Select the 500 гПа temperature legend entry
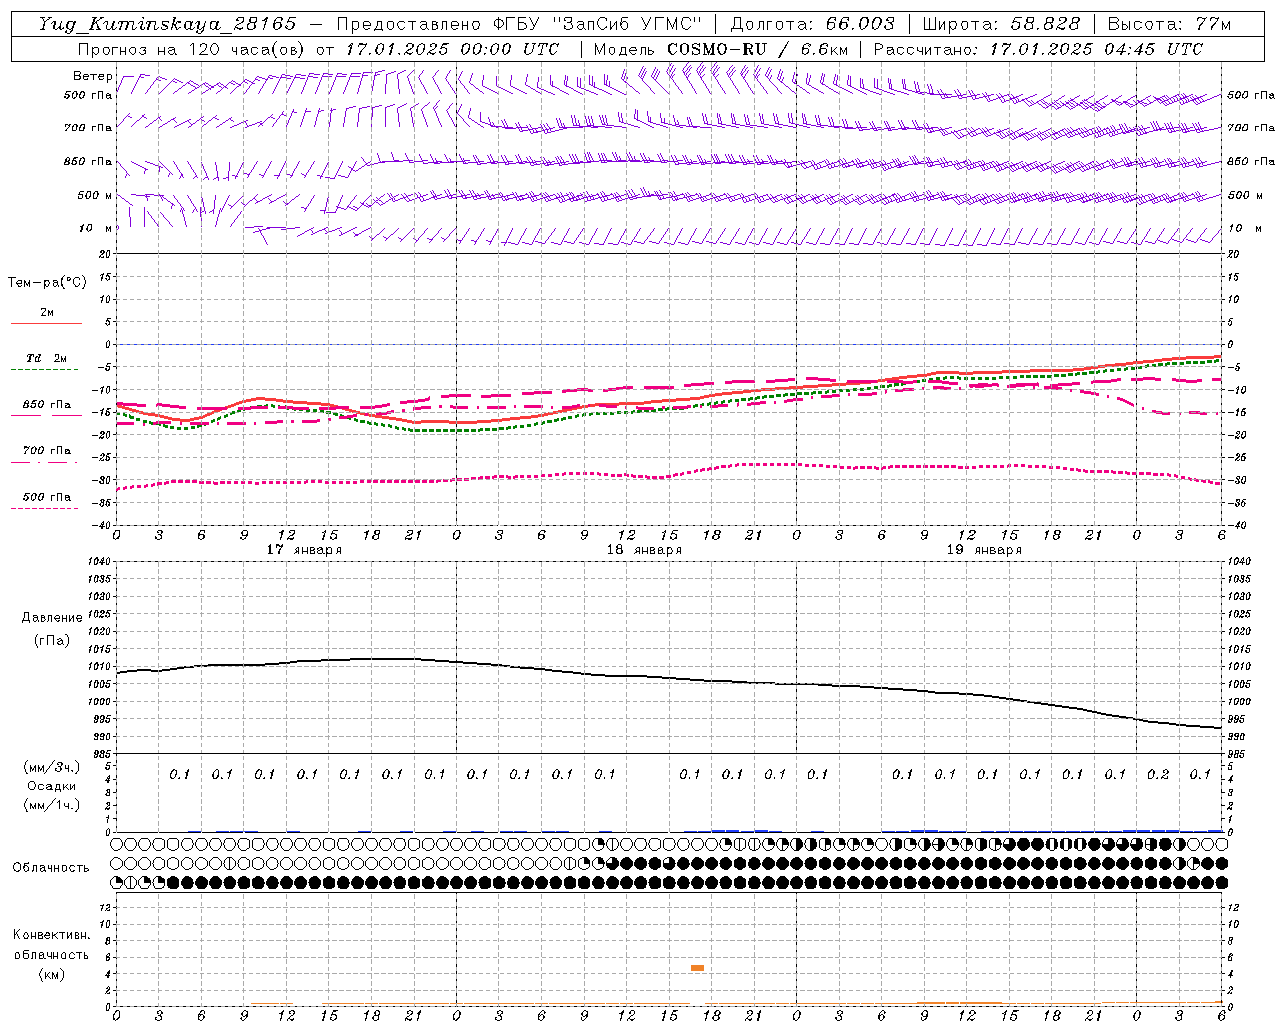The image size is (1280, 1024). click(x=47, y=496)
